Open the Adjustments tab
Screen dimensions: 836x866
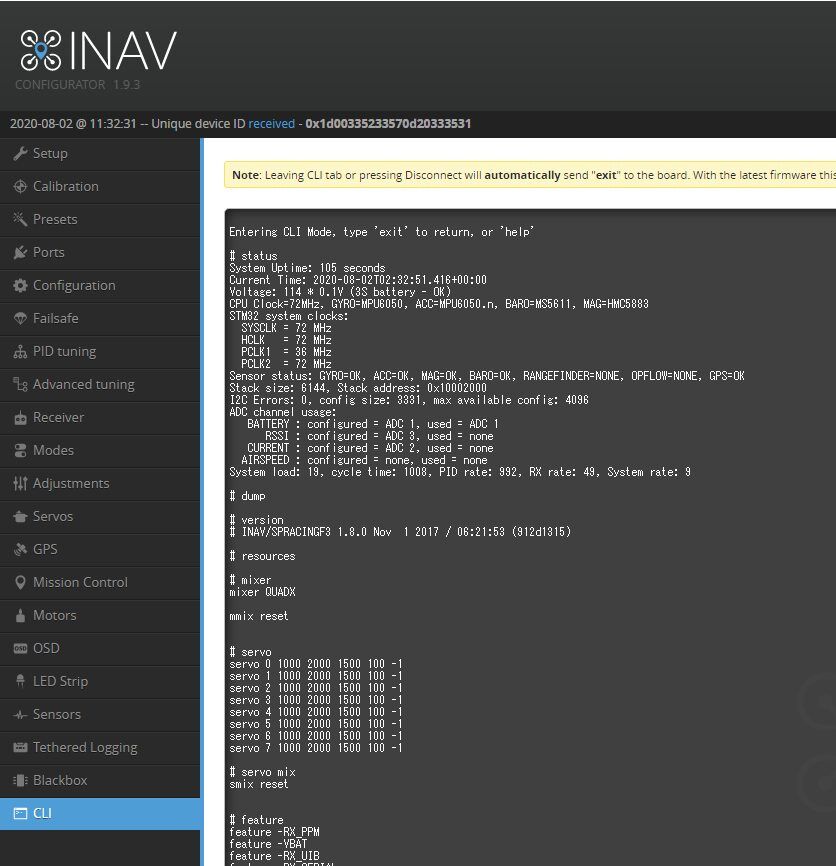(100, 484)
